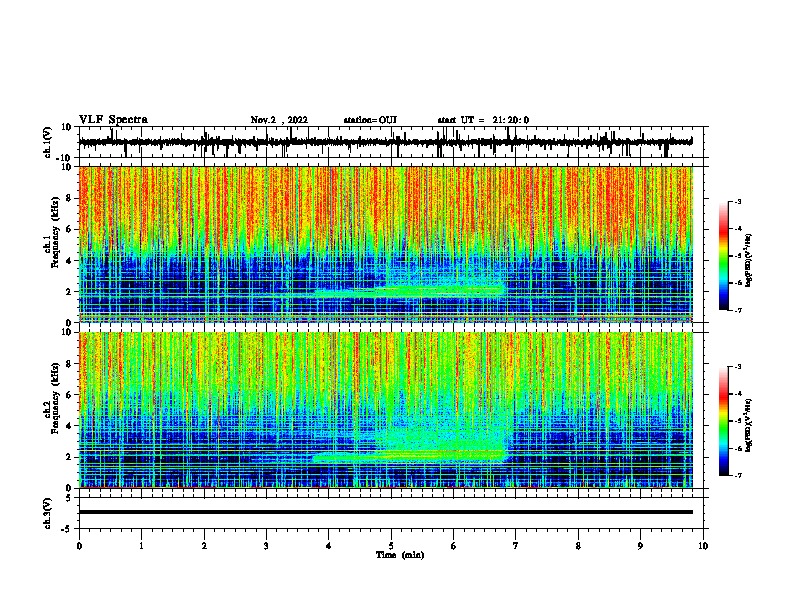Image resolution: width=792 pixels, height=612 pixels.
Task: Click the "5" tick on ch.3(V) axis
Action: 70,498
